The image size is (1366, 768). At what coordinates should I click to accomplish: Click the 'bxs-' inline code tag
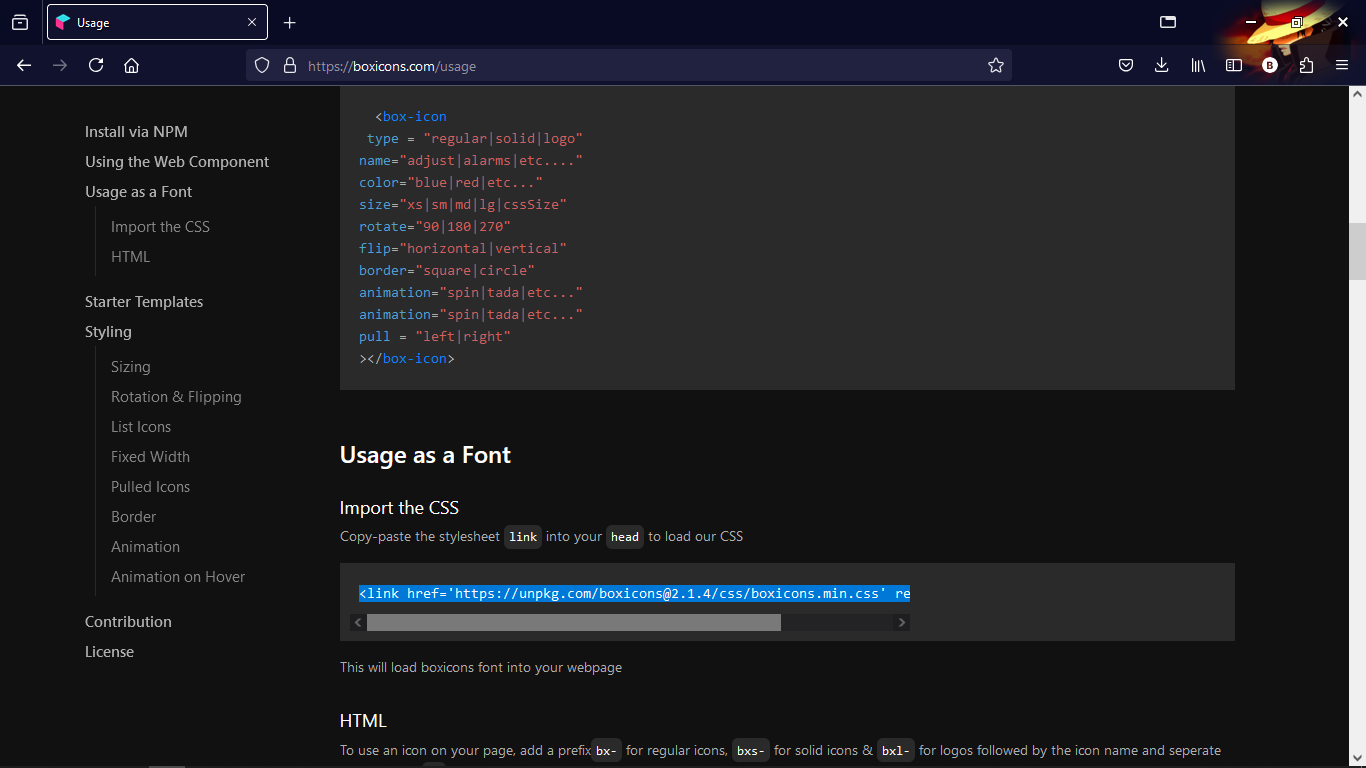[x=751, y=751]
